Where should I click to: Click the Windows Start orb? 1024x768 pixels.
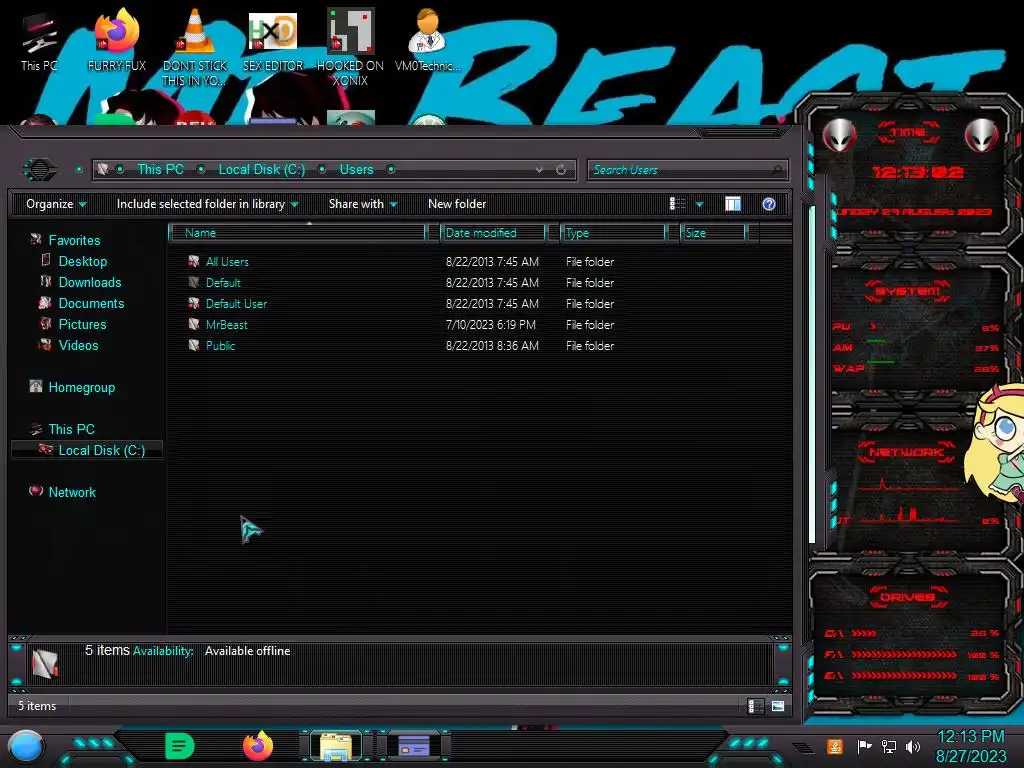point(26,747)
